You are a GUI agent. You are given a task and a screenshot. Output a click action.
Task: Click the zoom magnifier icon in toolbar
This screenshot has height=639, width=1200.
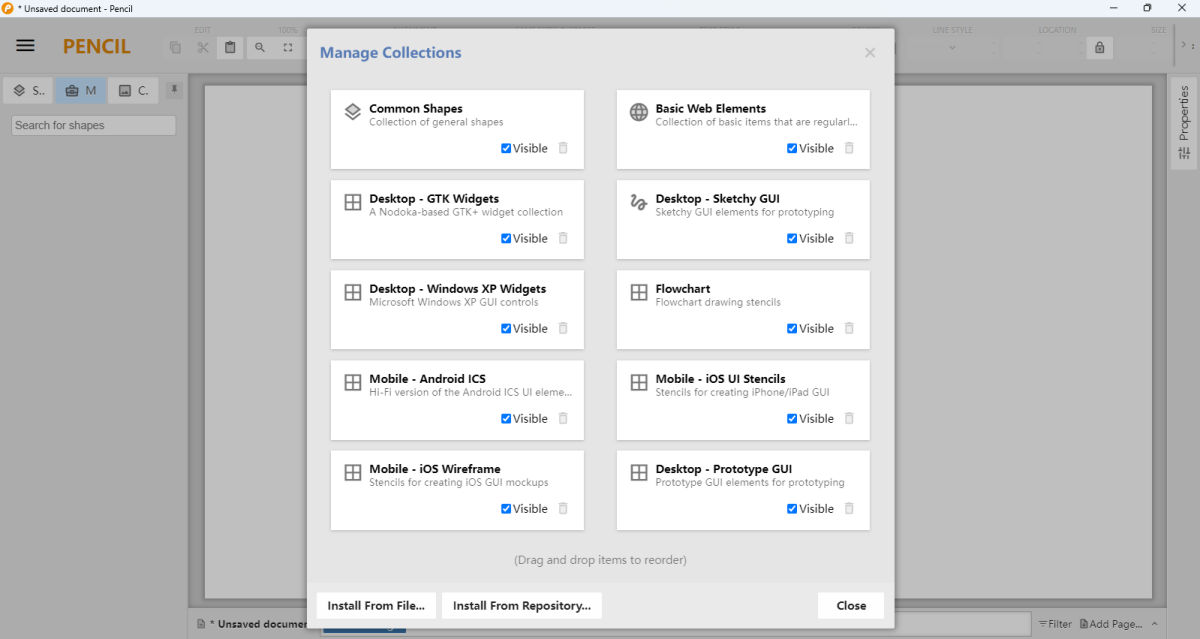(x=260, y=47)
